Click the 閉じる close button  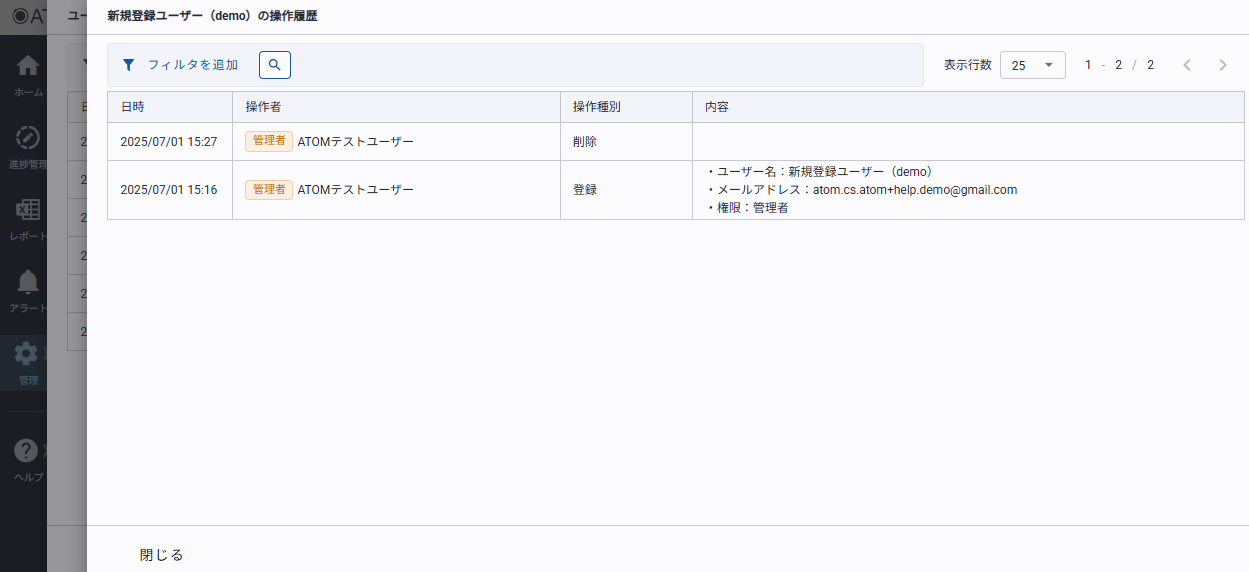point(161,555)
